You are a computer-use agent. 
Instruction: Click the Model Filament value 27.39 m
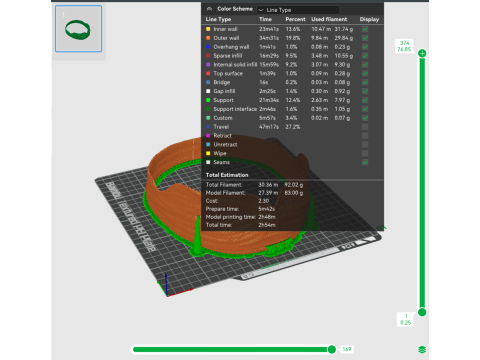point(268,193)
